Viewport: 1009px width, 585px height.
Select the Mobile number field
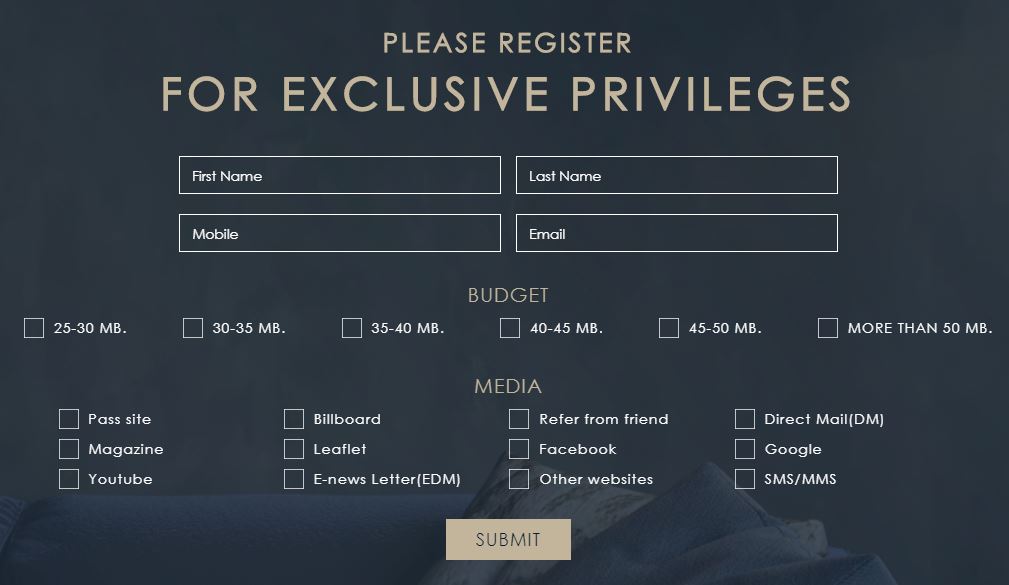tap(339, 233)
